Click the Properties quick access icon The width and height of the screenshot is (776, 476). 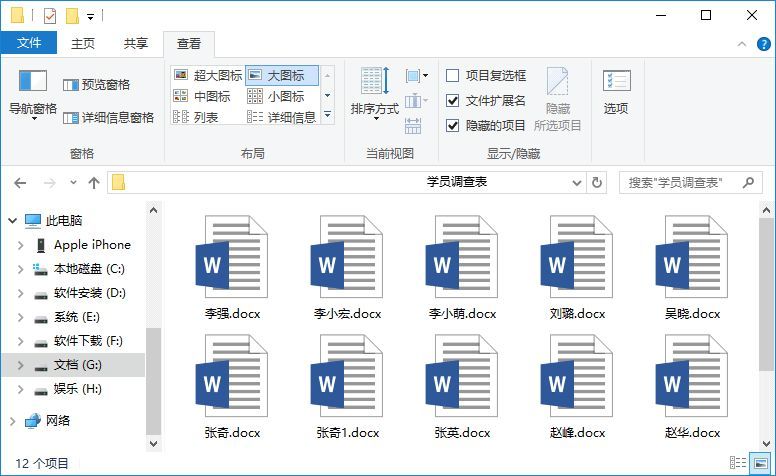click(49, 16)
